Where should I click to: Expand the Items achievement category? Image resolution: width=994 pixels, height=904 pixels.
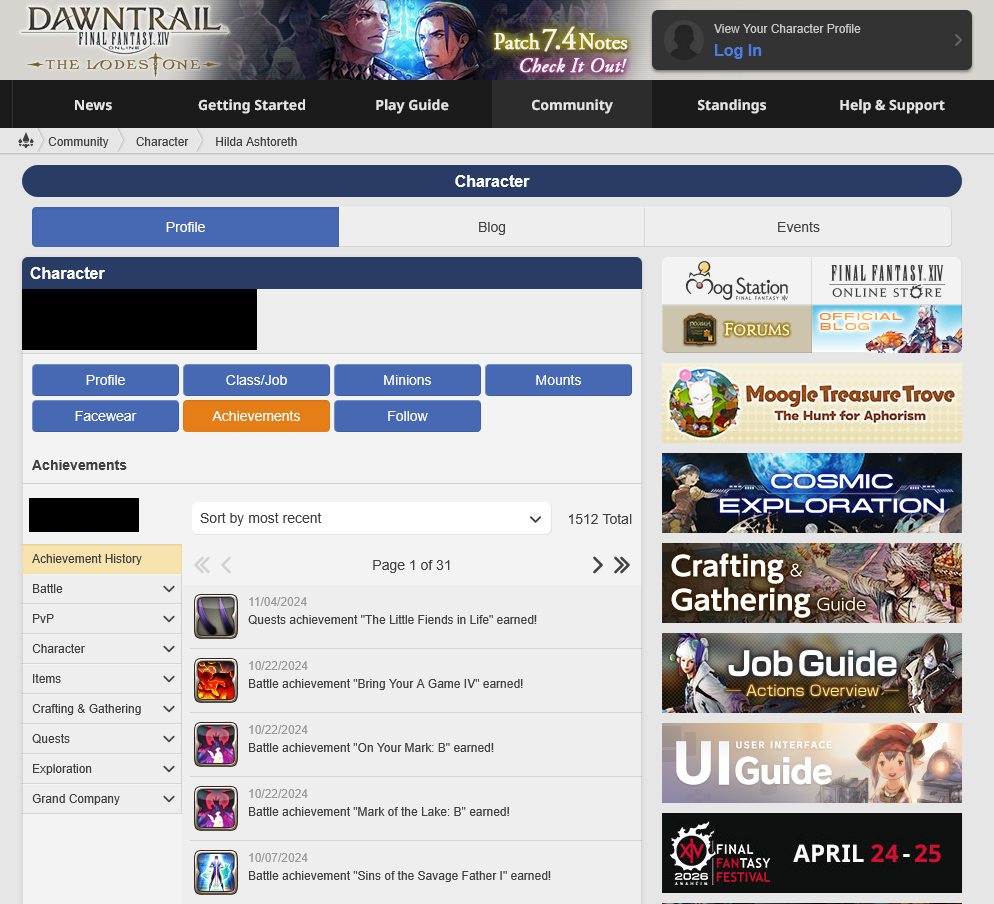tap(101, 679)
